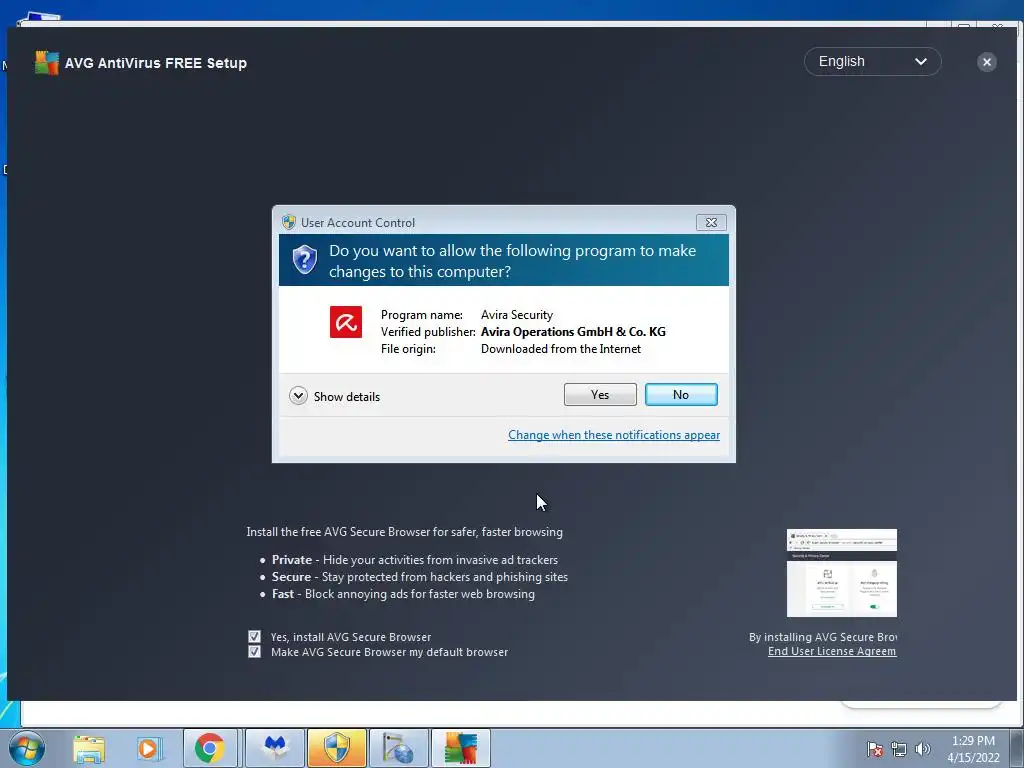Uncheck Make AVG Secure Browser my default browser
Screen dimensions: 1024x768
(x=254, y=652)
